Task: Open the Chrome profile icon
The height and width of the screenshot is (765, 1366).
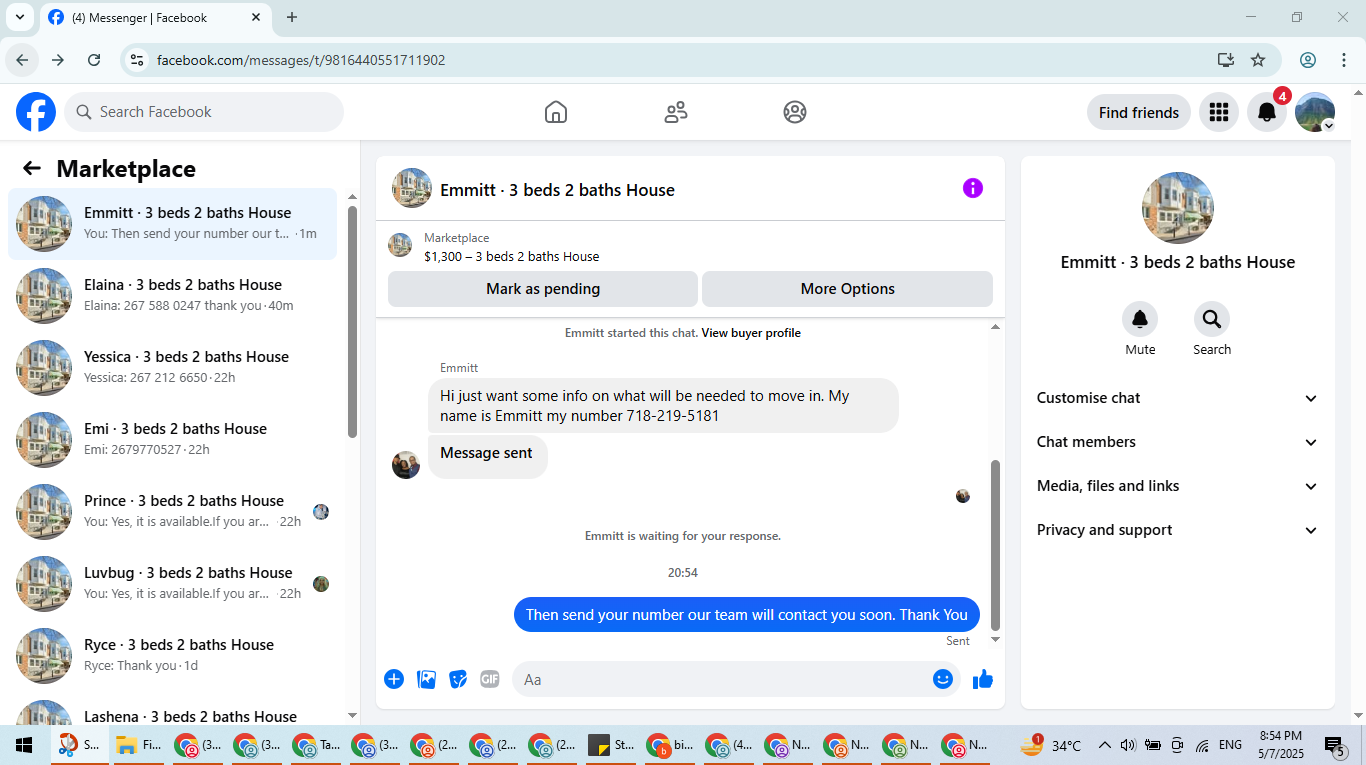Action: (x=1308, y=60)
